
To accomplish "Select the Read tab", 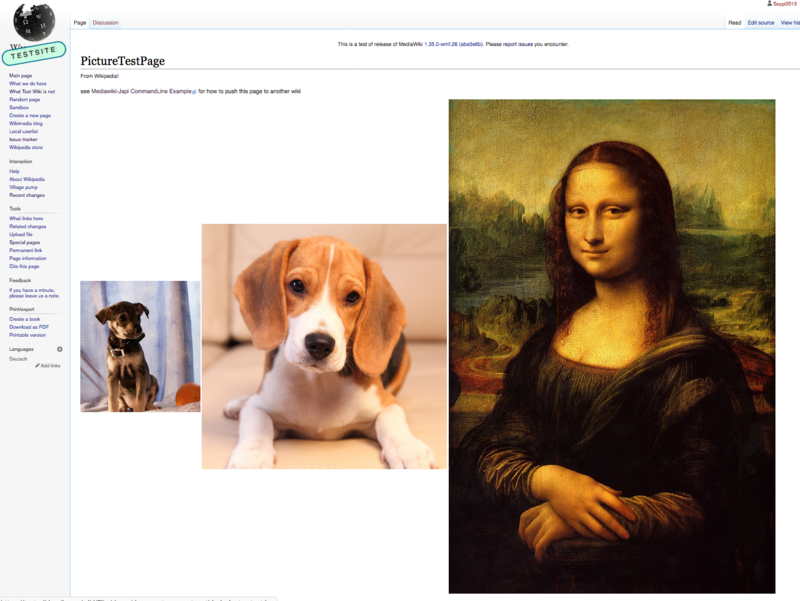I will (x=735, y=23).
